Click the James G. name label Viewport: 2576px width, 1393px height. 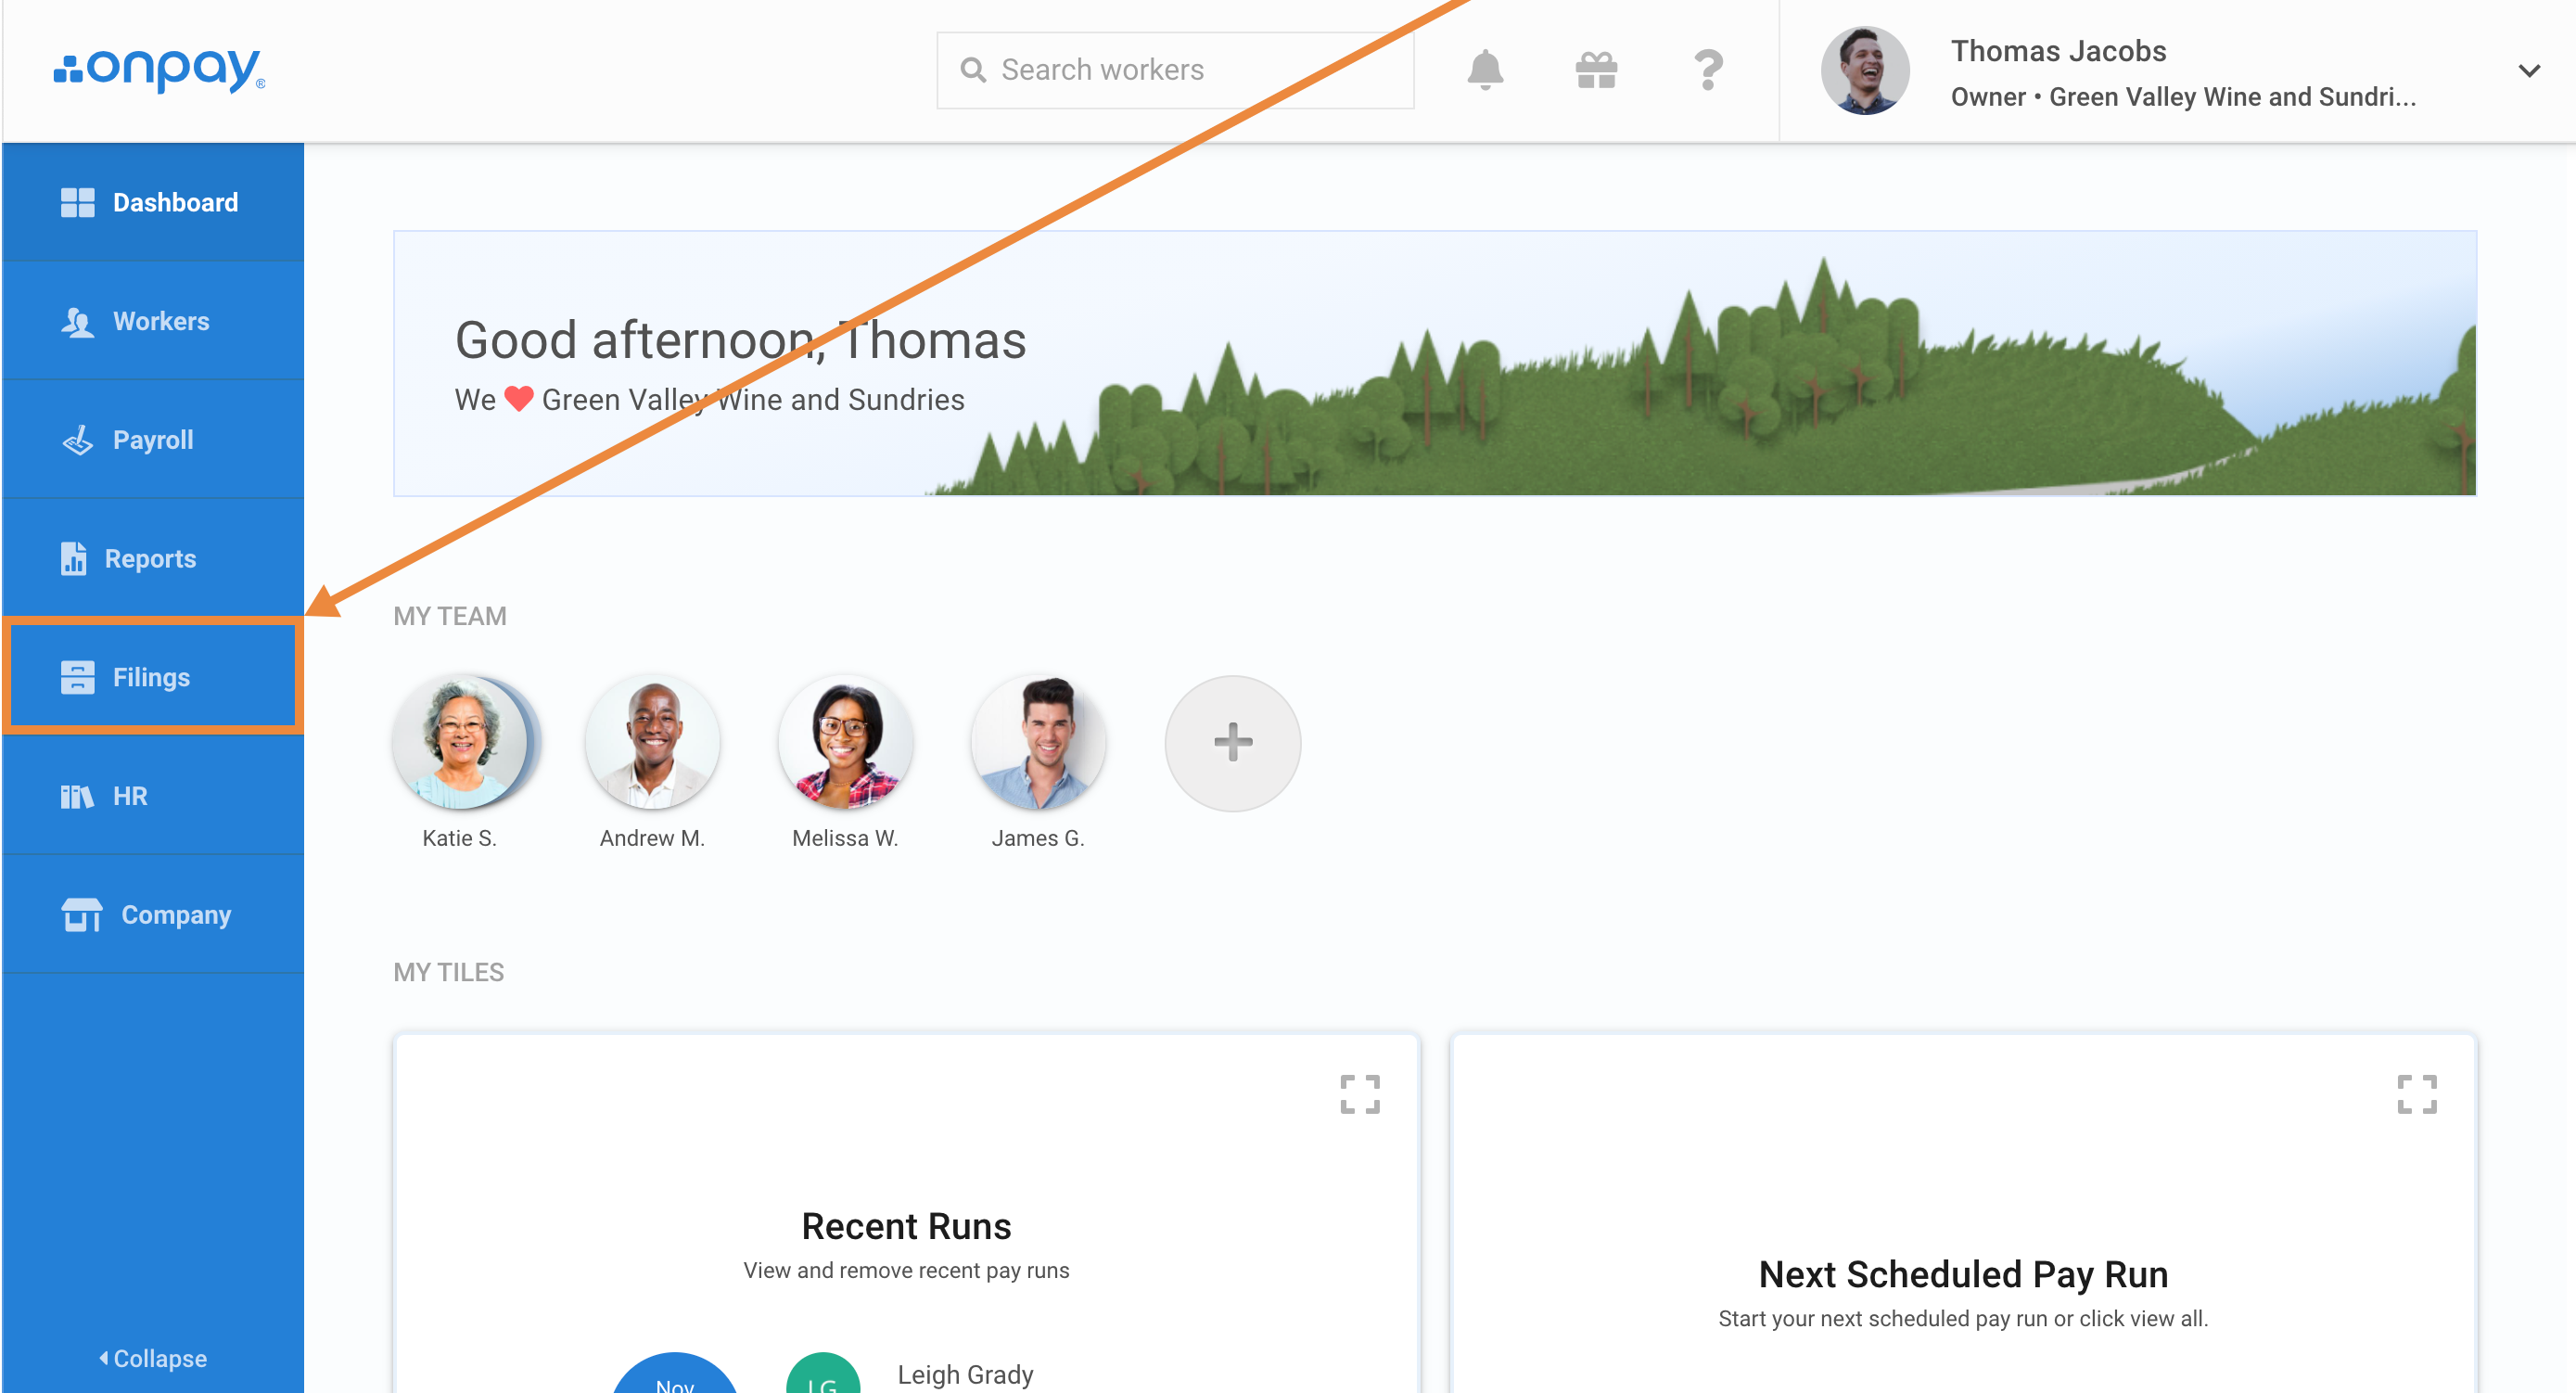pyautogui.click(x=1038, y=838)
